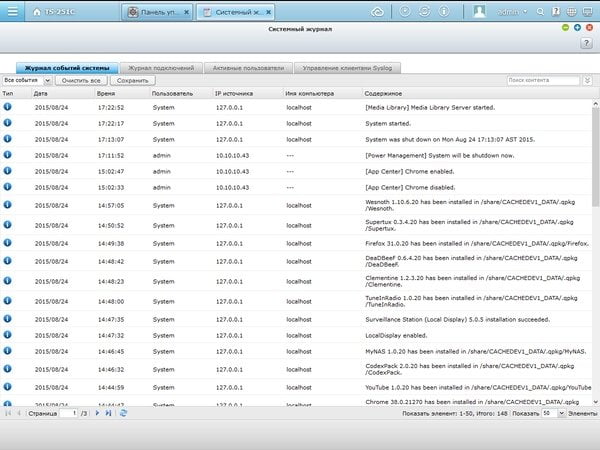Select YouTube 1.0.20 installed entry

point(296,387)
